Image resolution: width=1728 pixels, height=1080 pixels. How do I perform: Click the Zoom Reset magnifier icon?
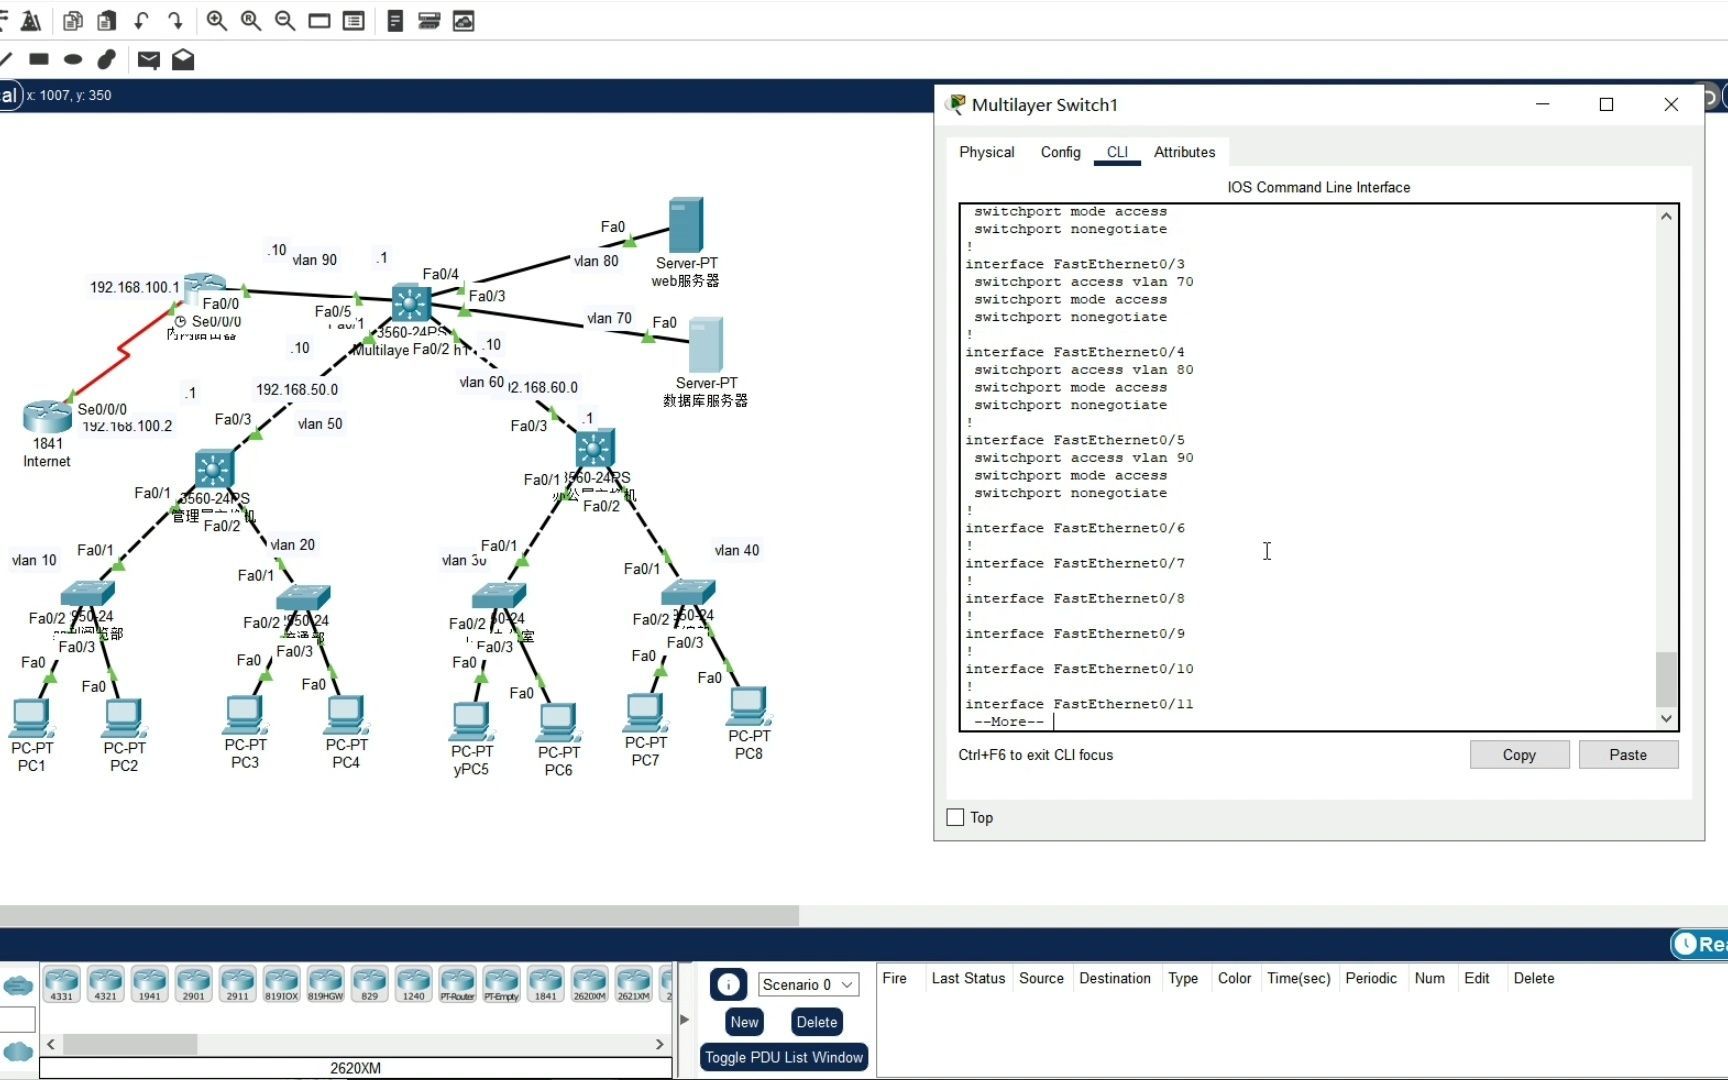[251, 20]
